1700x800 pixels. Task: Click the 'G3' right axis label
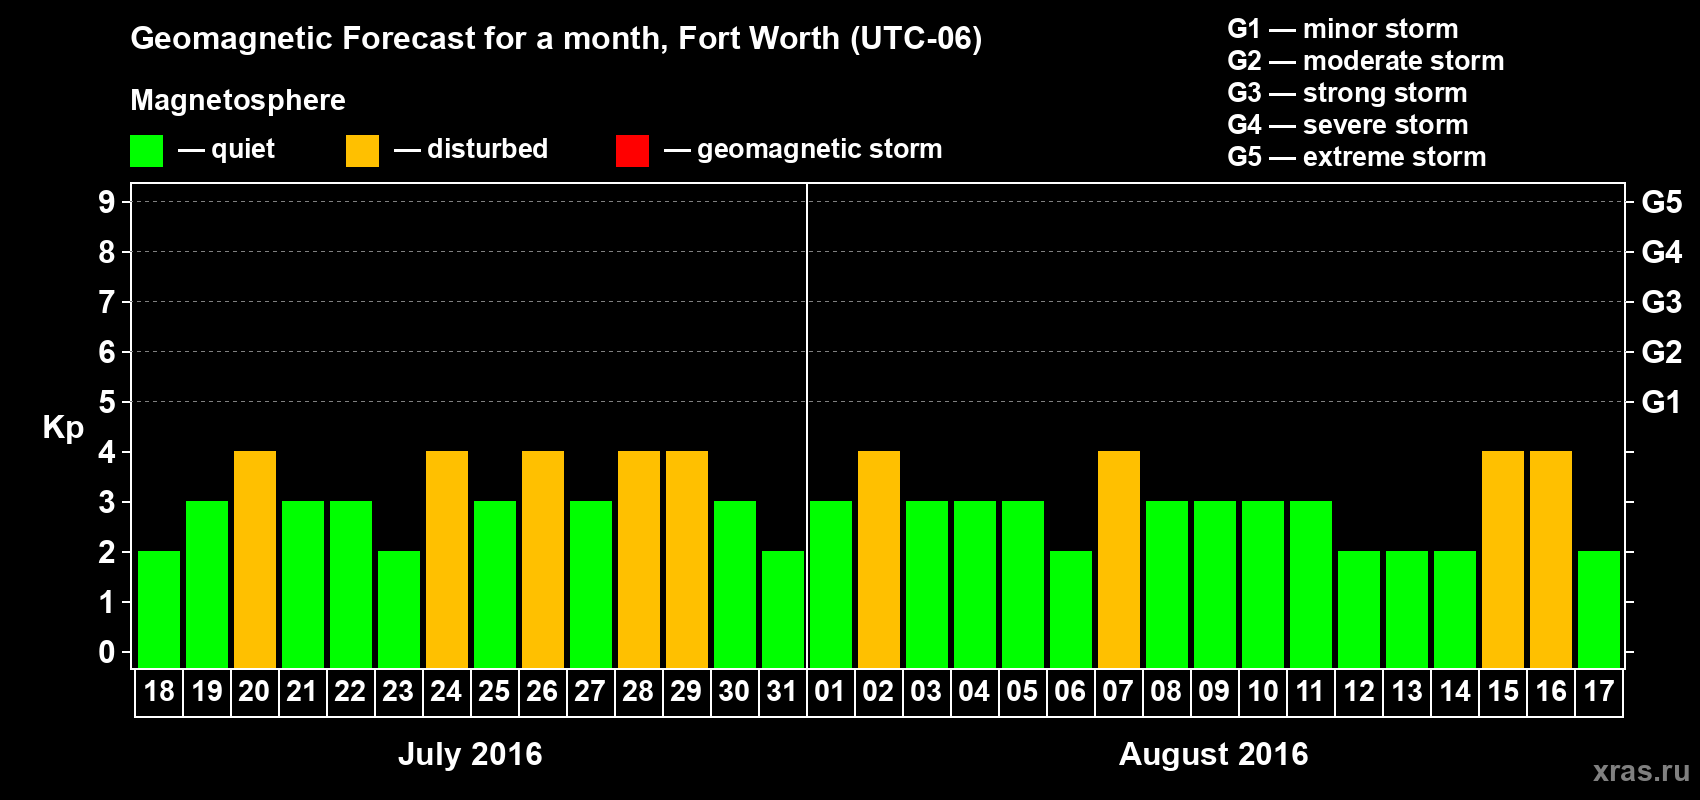(x=1662, y=302)
